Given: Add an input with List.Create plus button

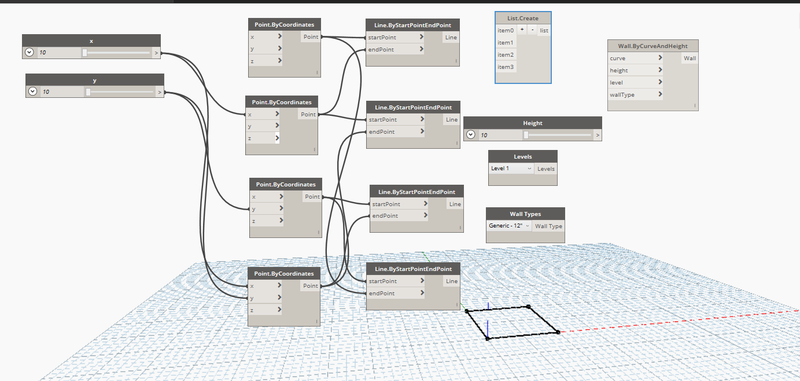Looking at the screenshot, I should click(522, 30).
